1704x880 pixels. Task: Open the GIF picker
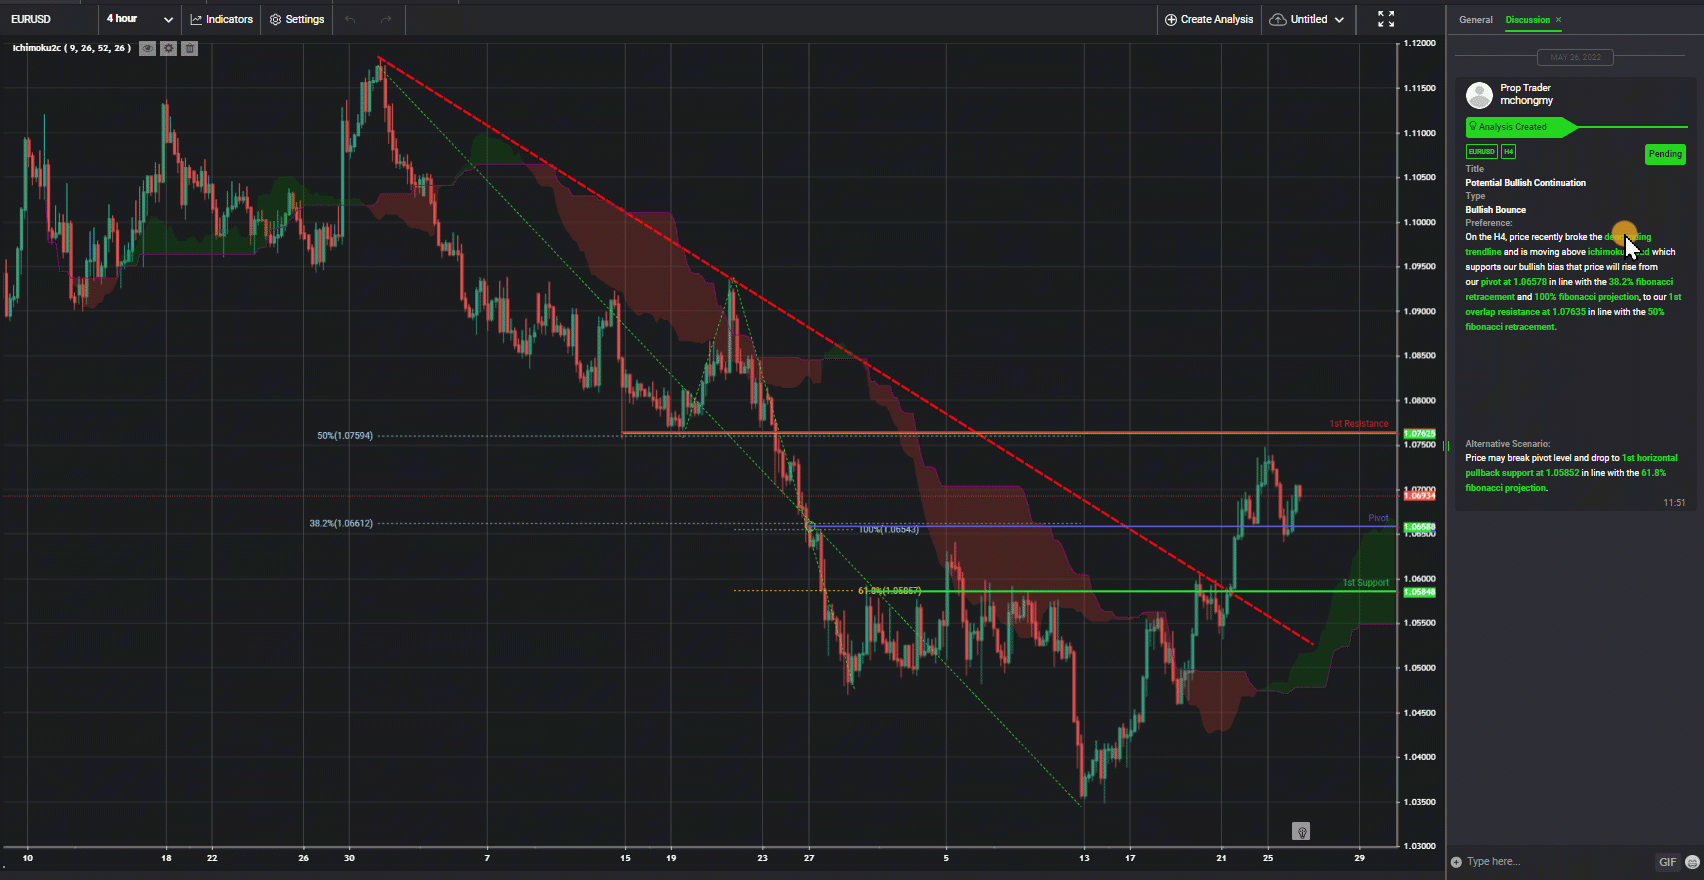click(1668, 862)
